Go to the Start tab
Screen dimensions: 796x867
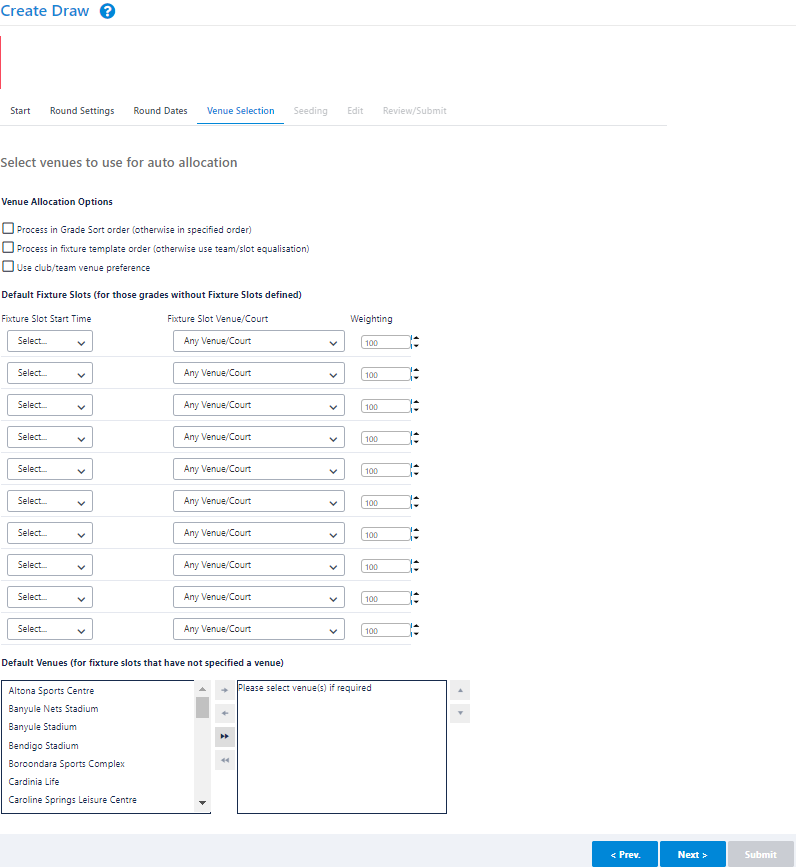point(20,111)
